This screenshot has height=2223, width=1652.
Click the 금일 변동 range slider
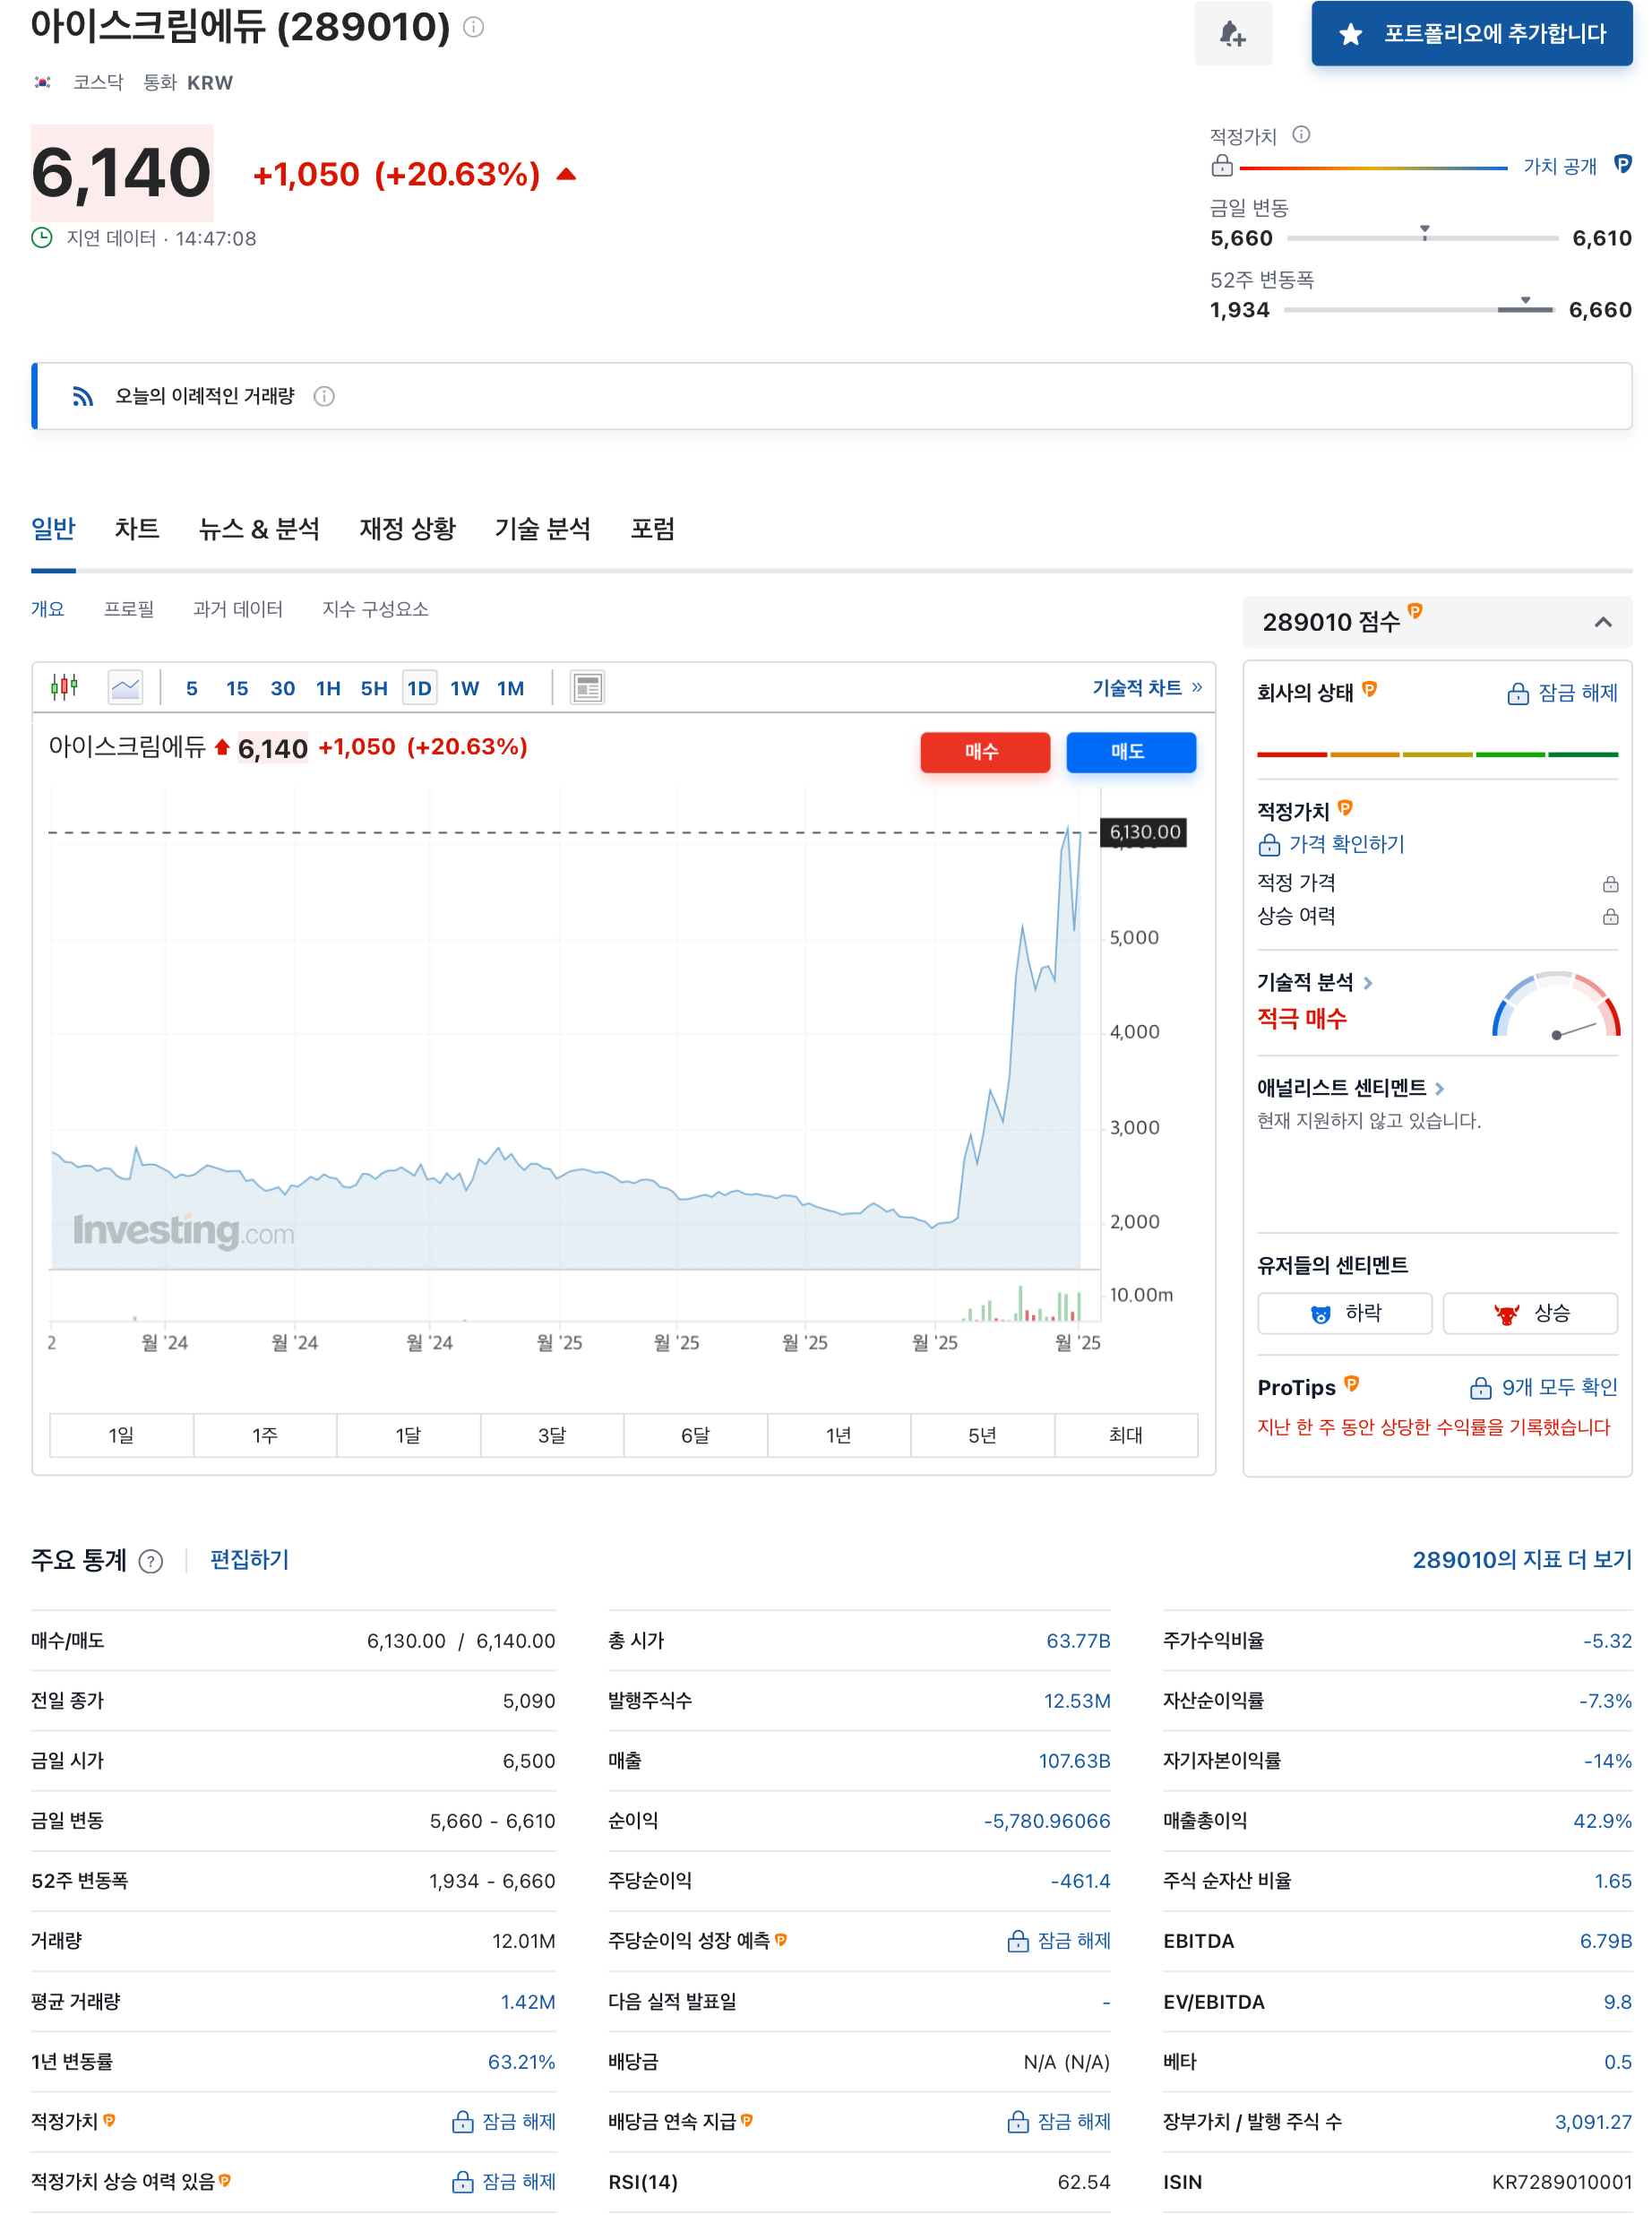tap(1422, 237)
